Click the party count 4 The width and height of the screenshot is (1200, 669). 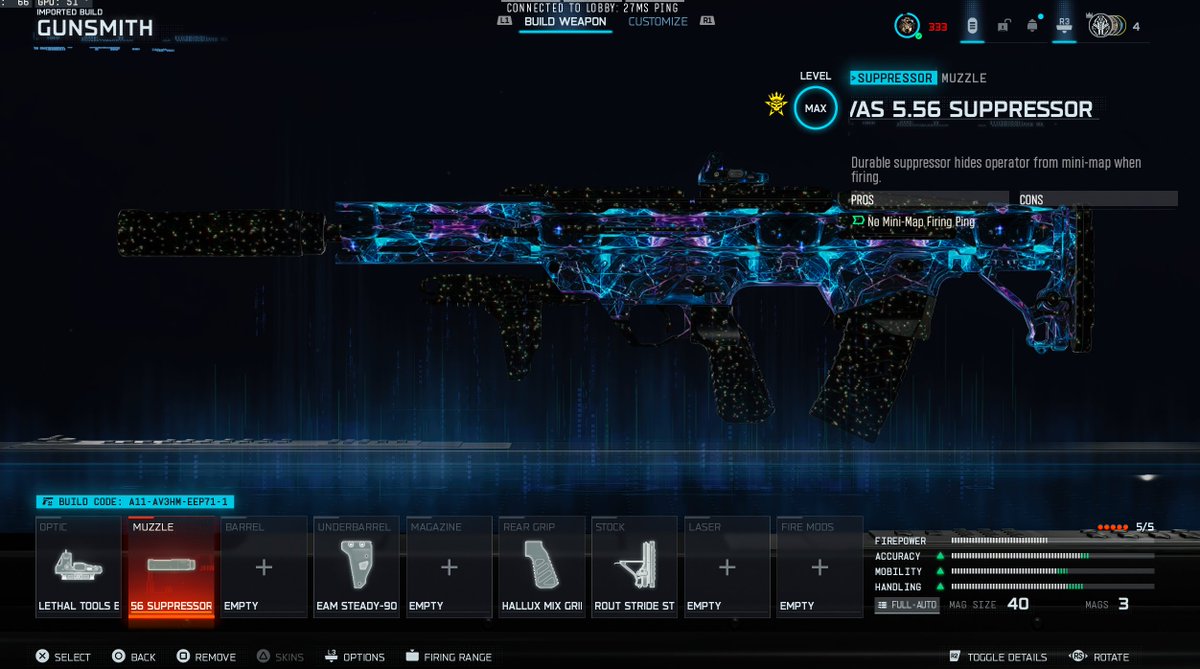(1136, 27)
